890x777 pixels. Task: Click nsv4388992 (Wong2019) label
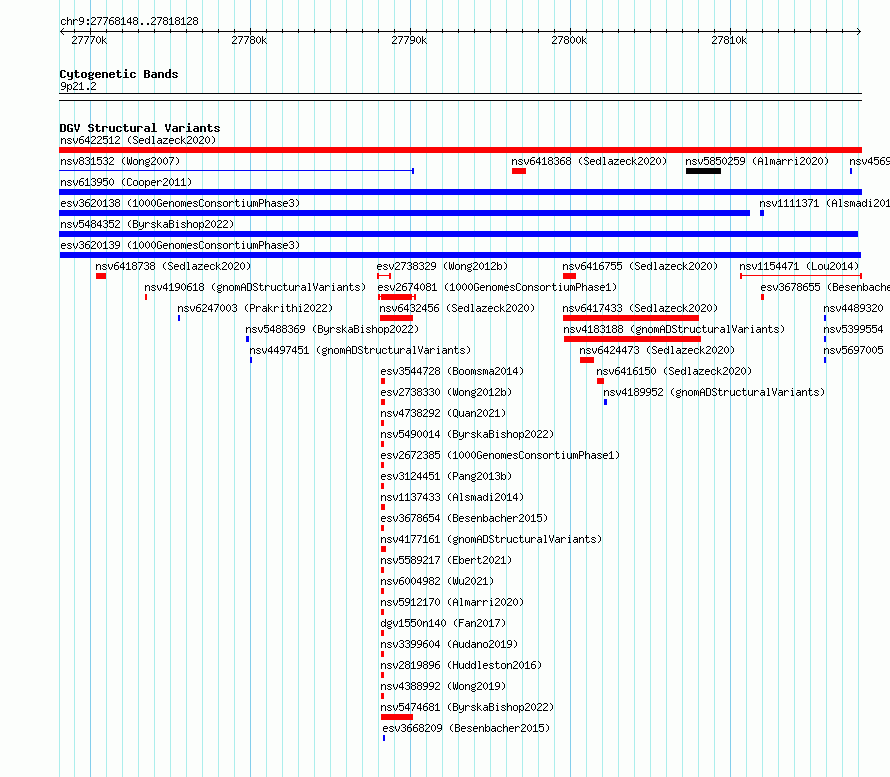click(x=443, y=686)
